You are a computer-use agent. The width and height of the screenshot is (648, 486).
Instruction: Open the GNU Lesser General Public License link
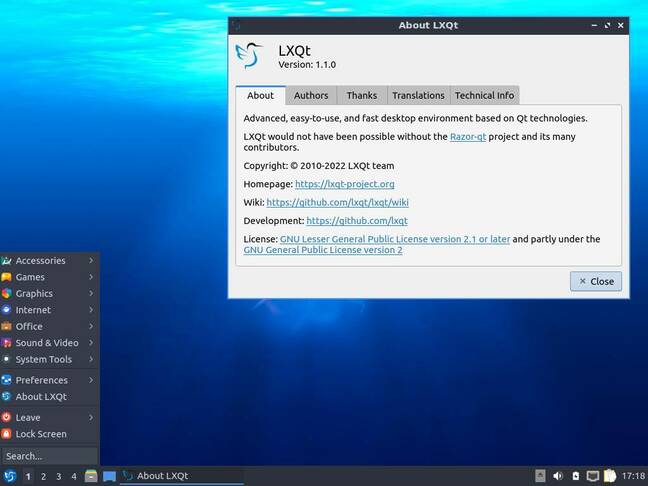point(395,239)
